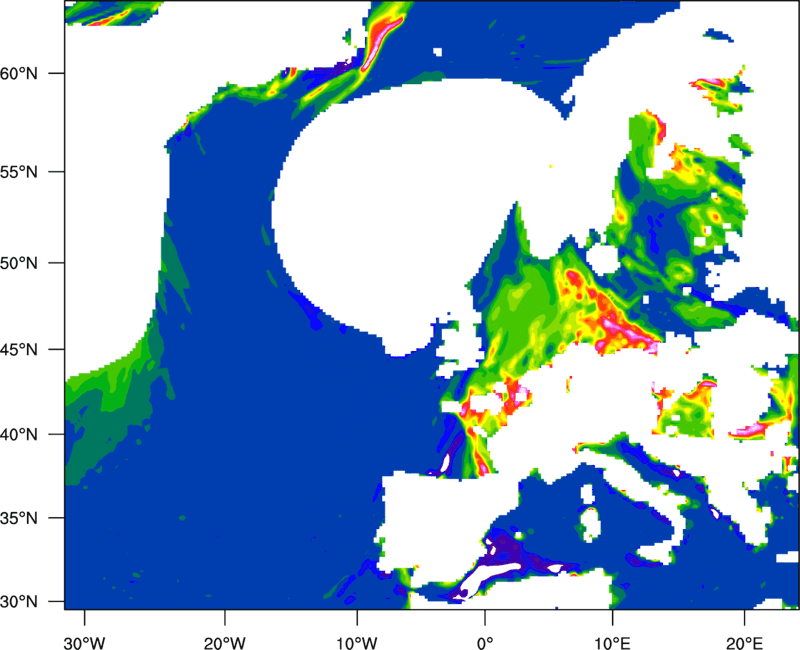Screen dimensions: 800x650
Task: Click the 60°N latitude label
Action: point(19,74)
